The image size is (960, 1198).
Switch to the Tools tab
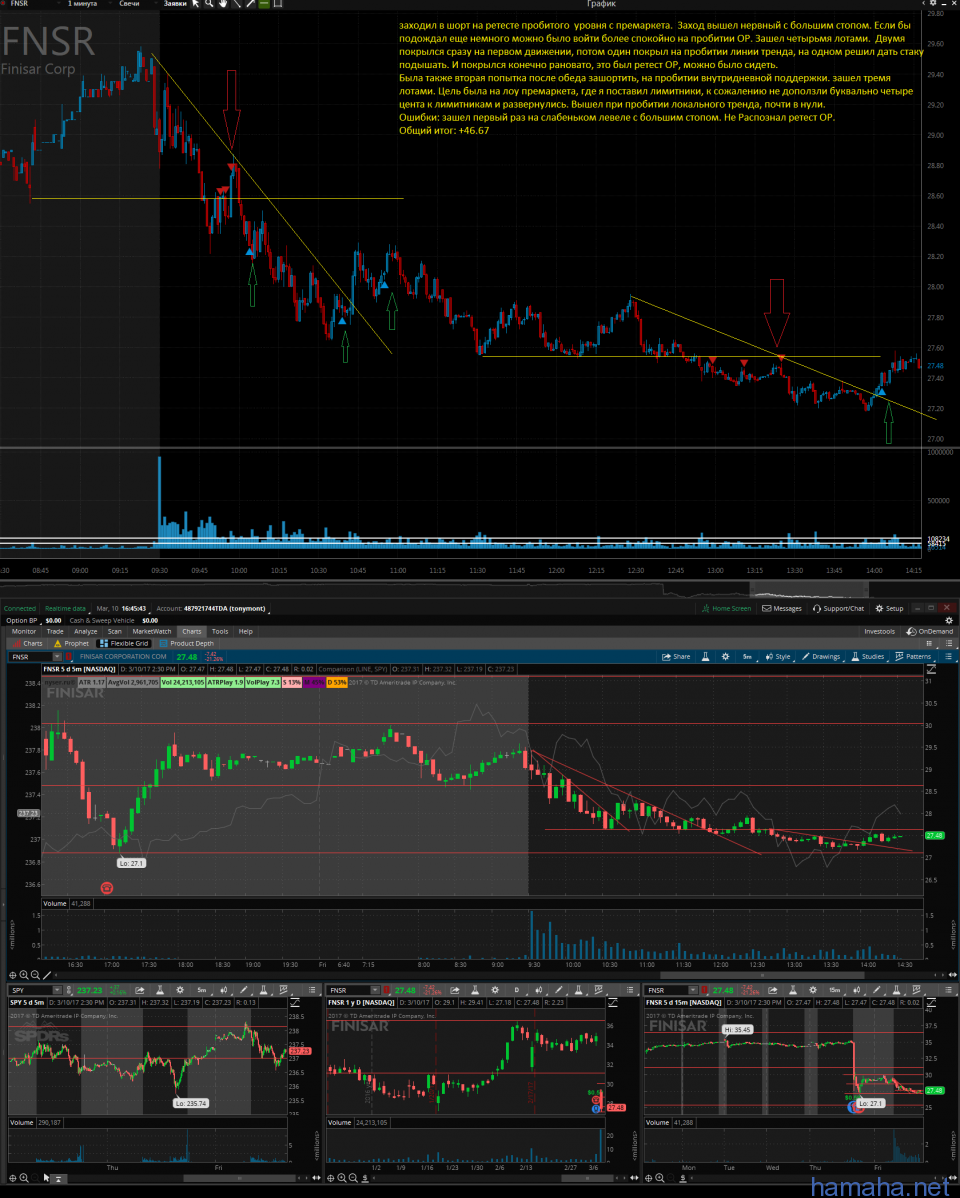pyautogui.click(x=220, y=632)
